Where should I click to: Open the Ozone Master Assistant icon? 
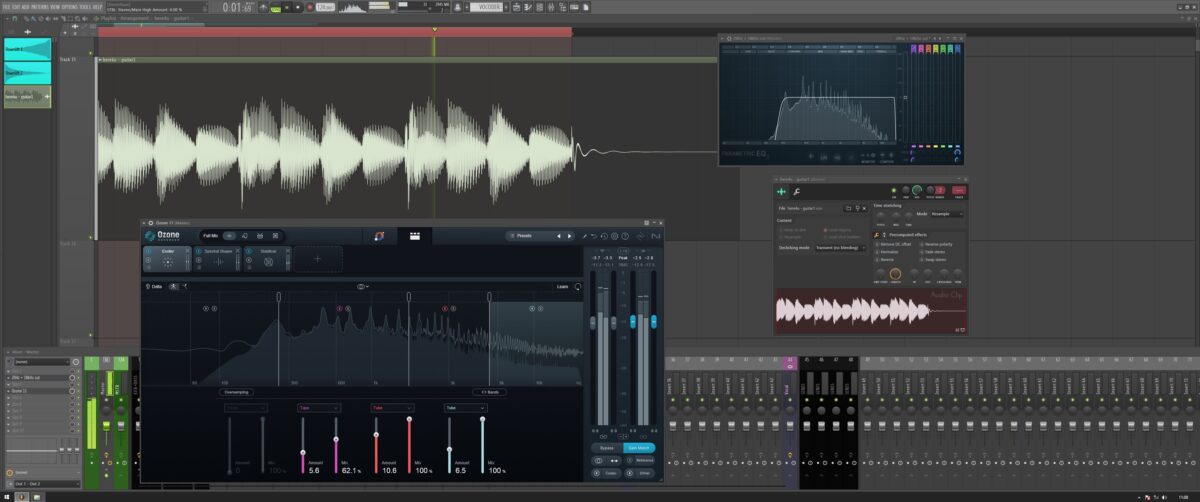click(379, 236)
